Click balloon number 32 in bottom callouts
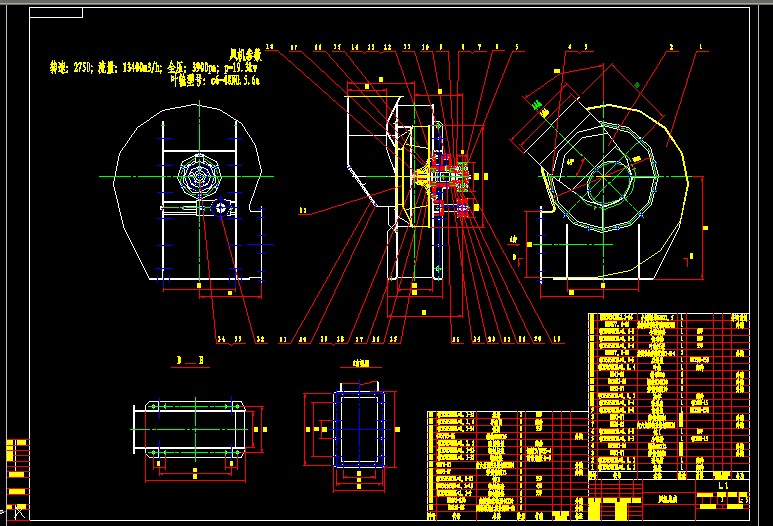Image resolution: width=773 pixels, height=526 pixels. point(260,339)
